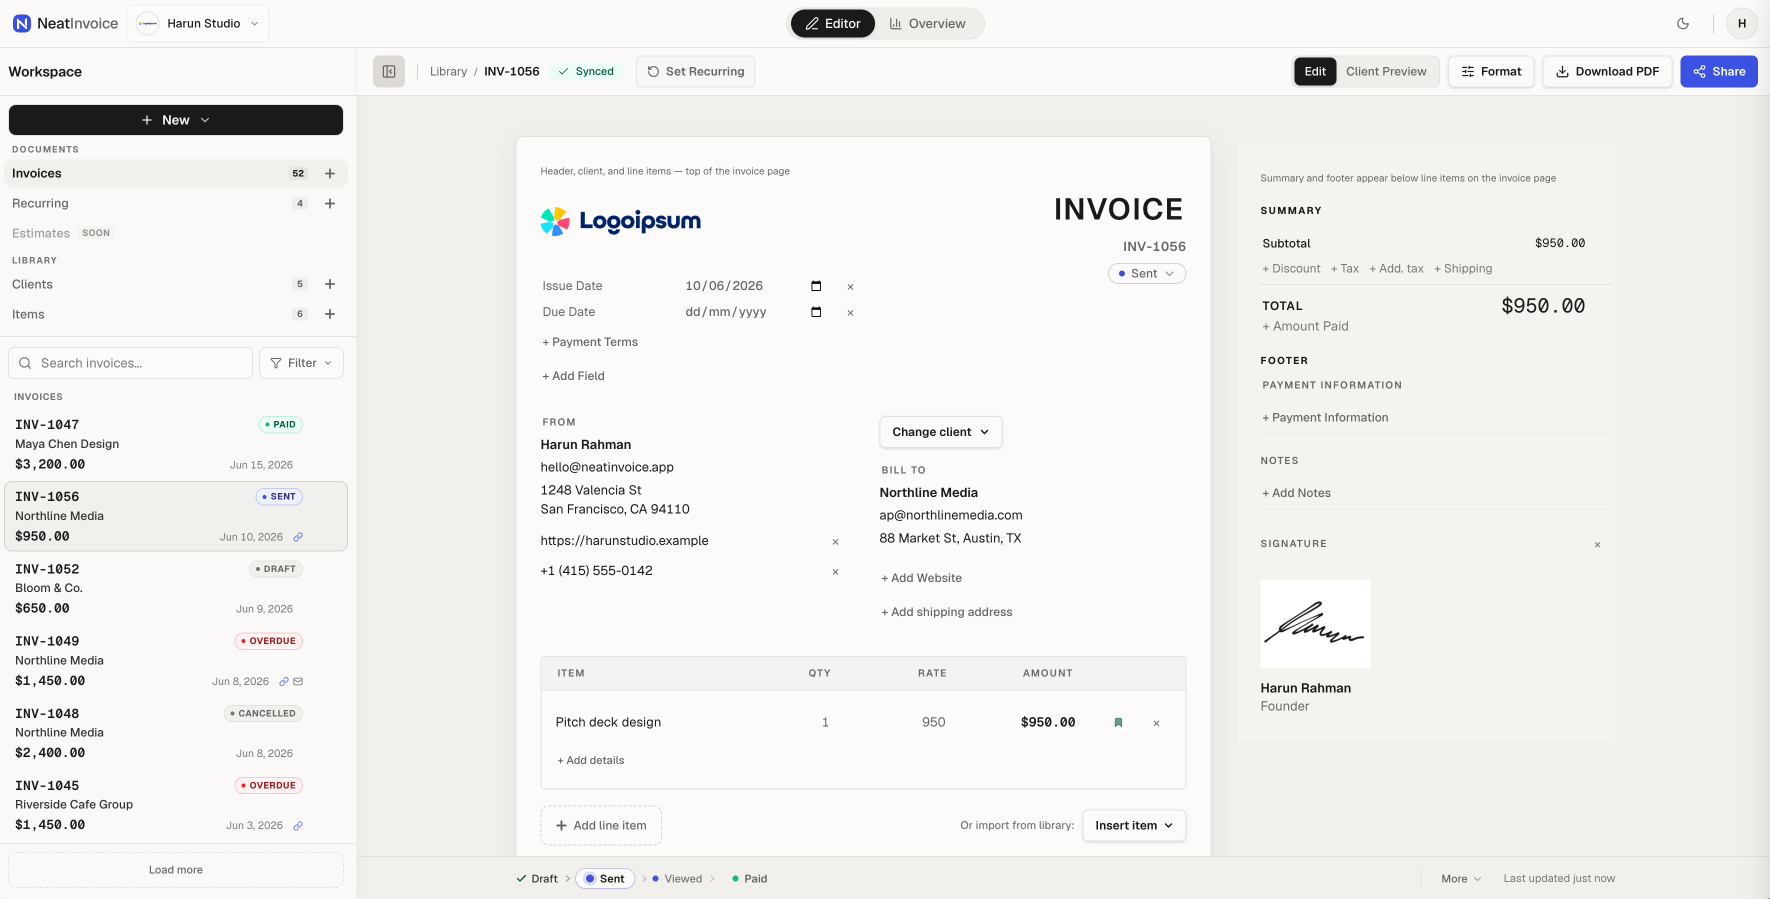1770x899 pixels.
Task: Delete Pitch deck design line item
Action: (x=1157, y=723)
